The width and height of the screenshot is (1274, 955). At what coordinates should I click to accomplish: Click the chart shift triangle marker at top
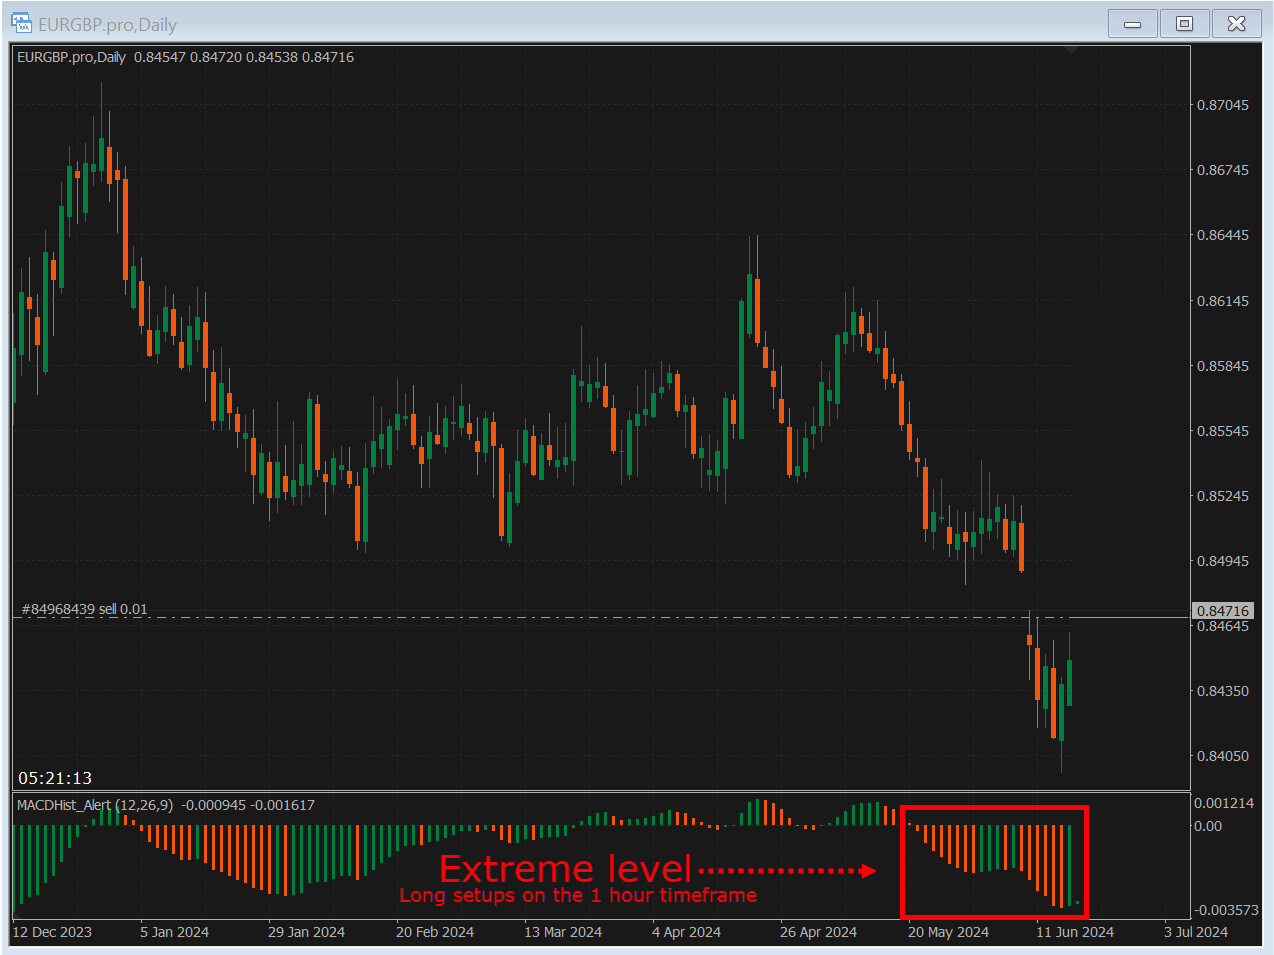[x=1071, y=49]
